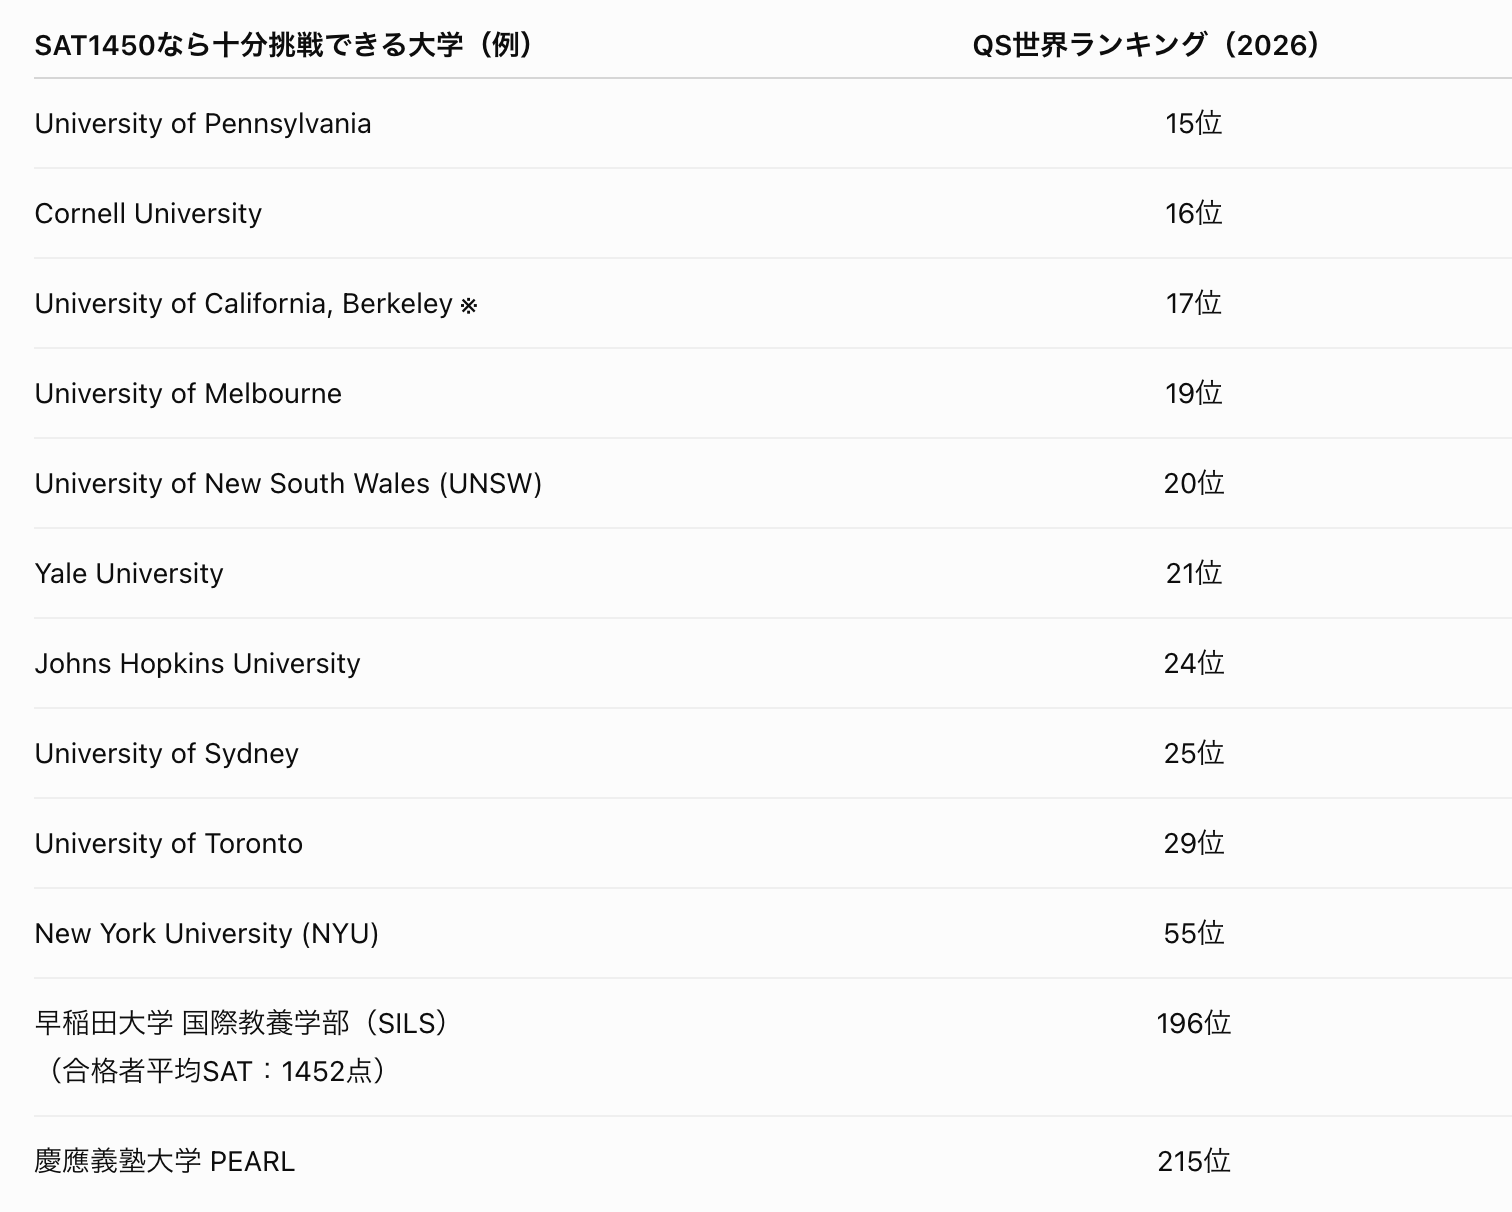The width and height of the screenshot is (1512, 1212).
Task: Click the 15位 ranking value
Action: 1193,123
